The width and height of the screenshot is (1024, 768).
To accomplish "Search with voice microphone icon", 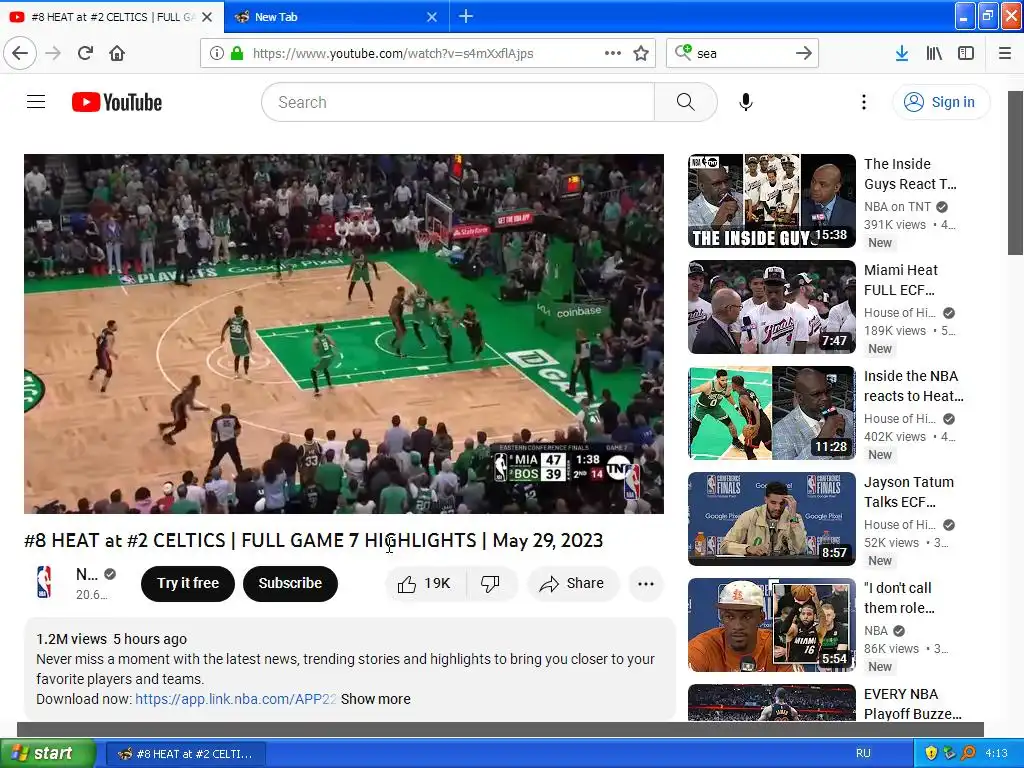I will 746,102.
